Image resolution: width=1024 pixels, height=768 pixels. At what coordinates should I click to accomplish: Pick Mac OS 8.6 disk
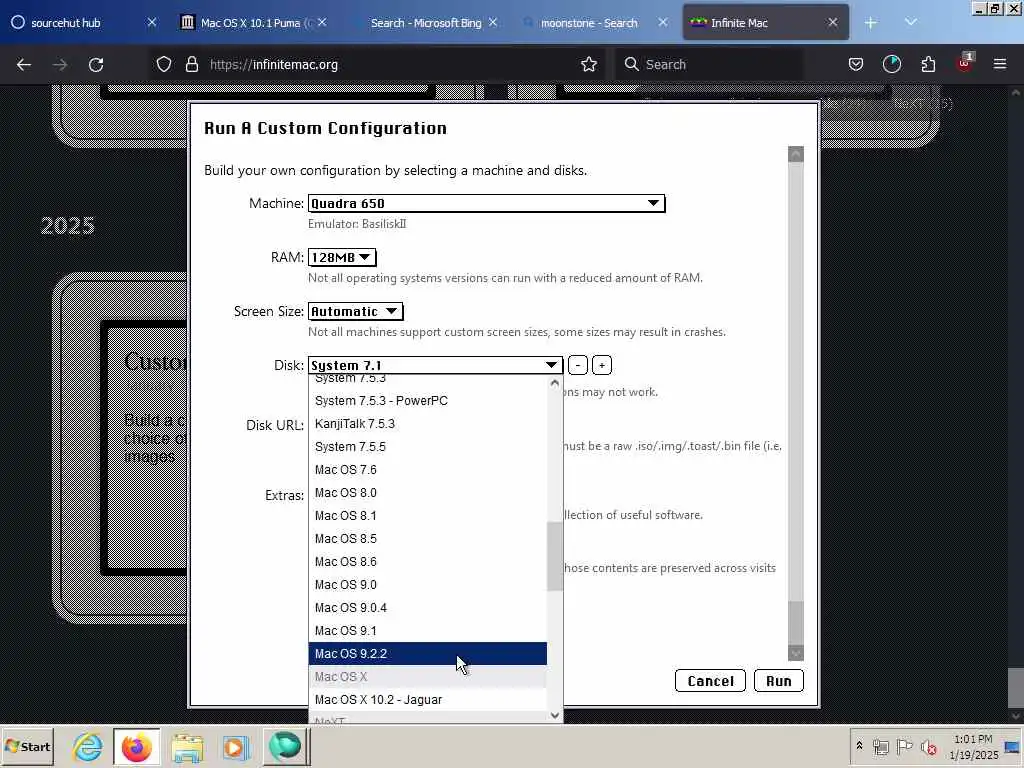click(428, 562)
